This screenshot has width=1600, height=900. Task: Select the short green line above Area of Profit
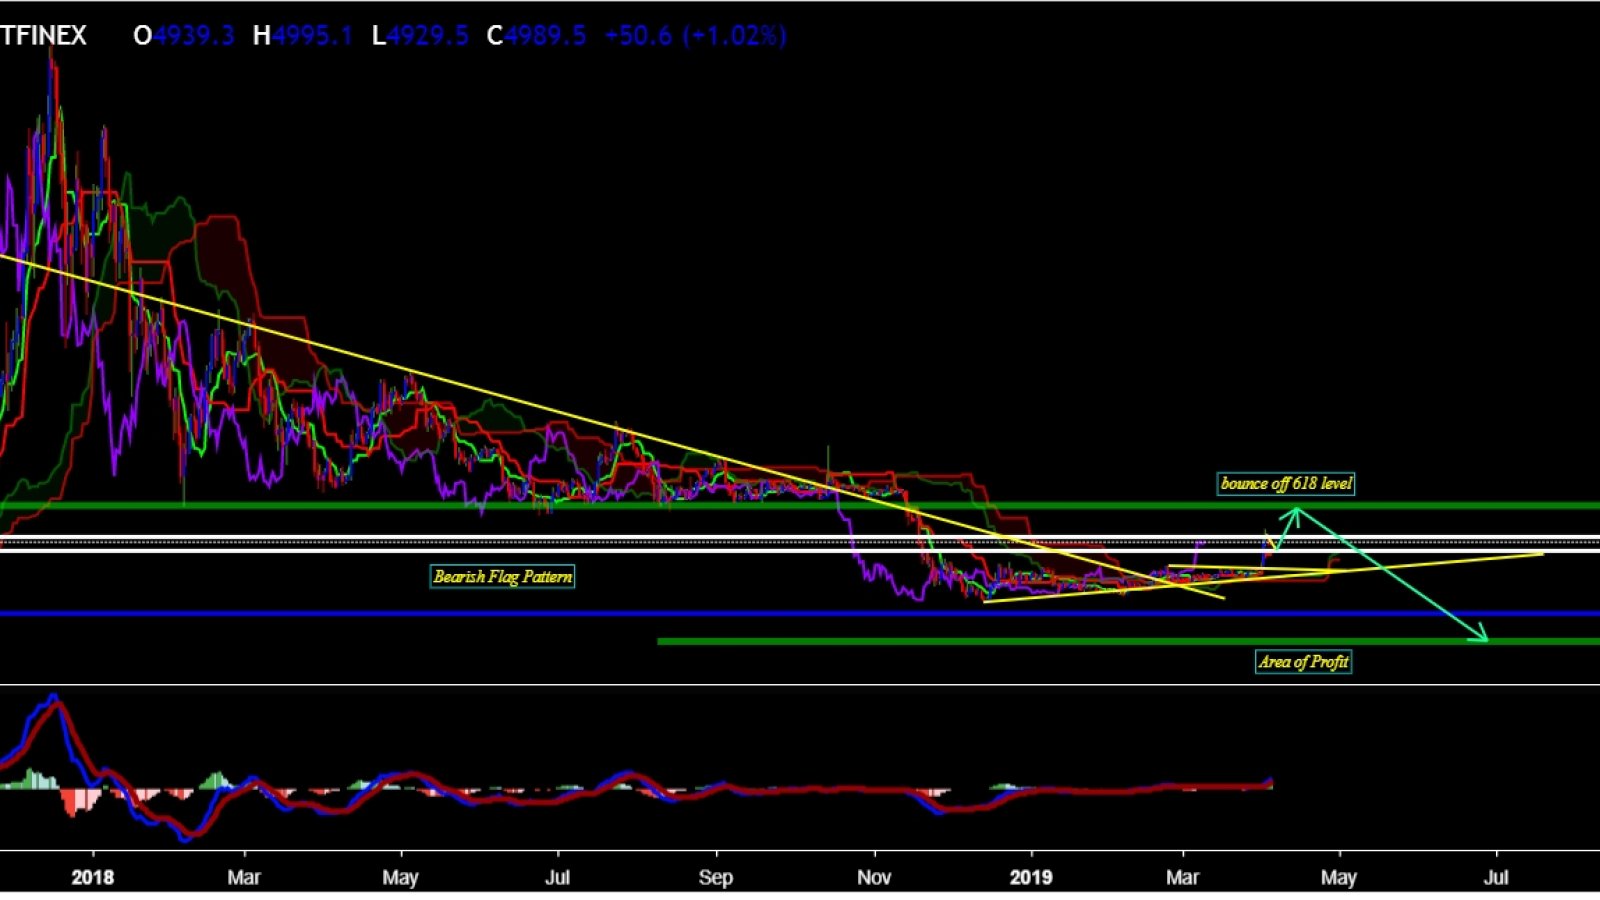click(x=1128, y=641)
